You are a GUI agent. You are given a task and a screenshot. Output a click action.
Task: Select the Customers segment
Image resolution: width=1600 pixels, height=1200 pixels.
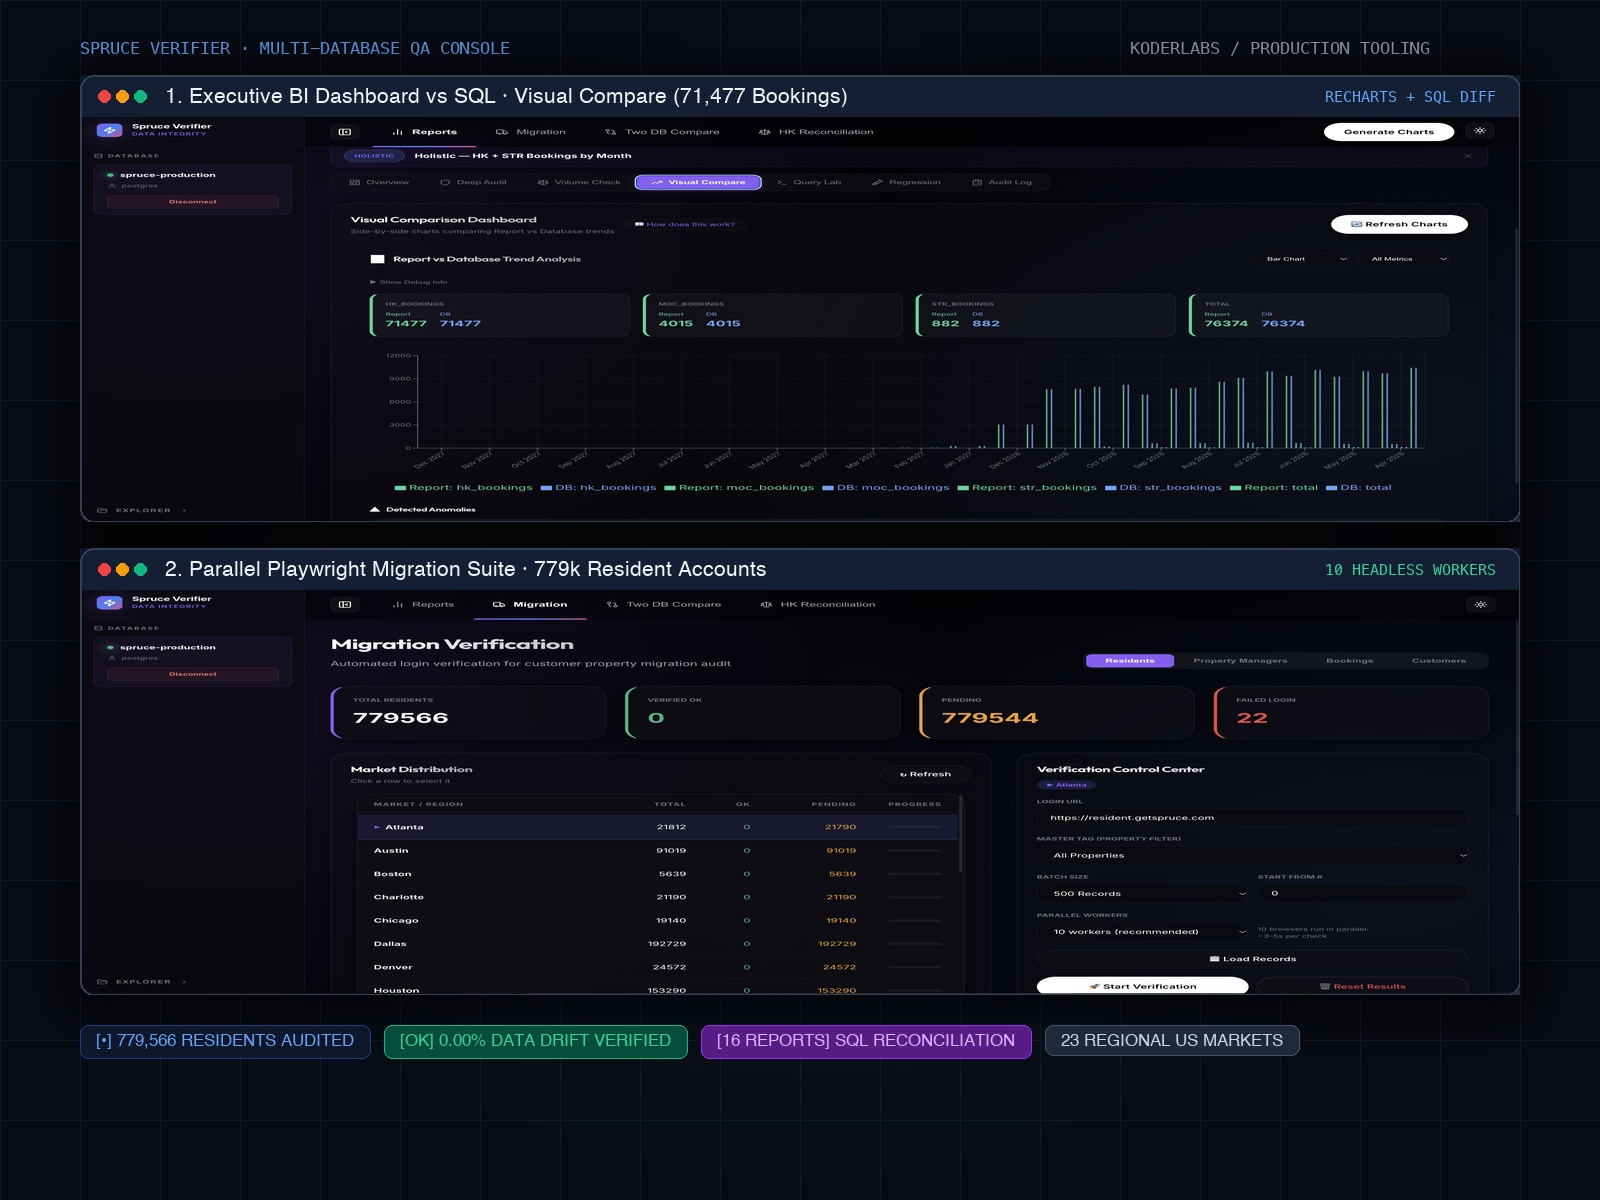(1439, 661)
